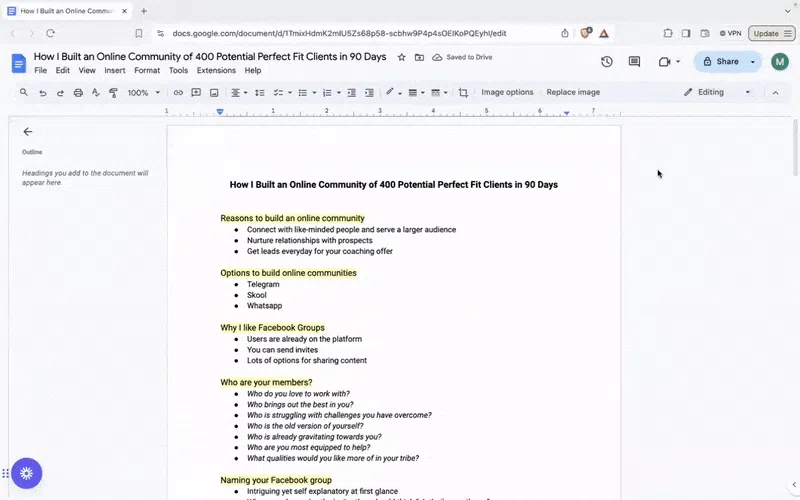Open the border dash style dropdown
Screen dimensions: 800x500
point(439,93)
